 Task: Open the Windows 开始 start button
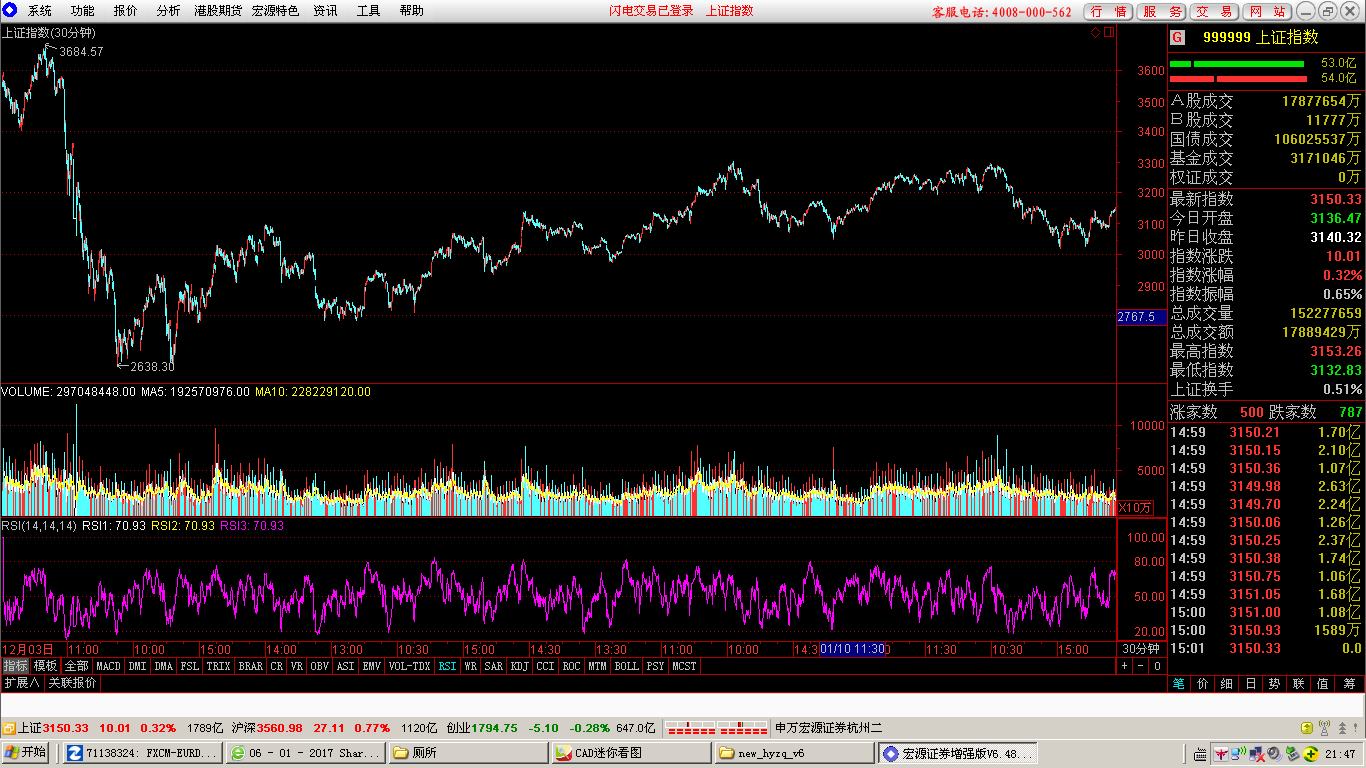[27, 753]
